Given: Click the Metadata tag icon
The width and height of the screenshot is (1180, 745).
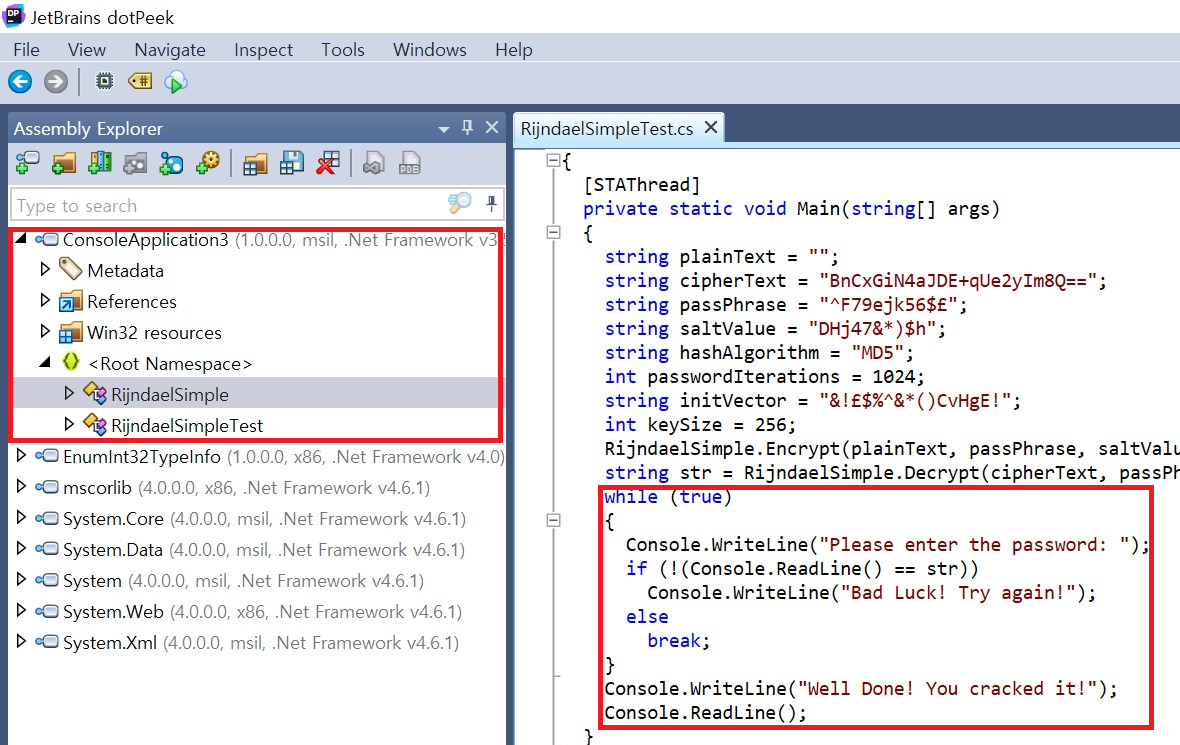Looking at the screenshot, I should click(x=71, y=269).
